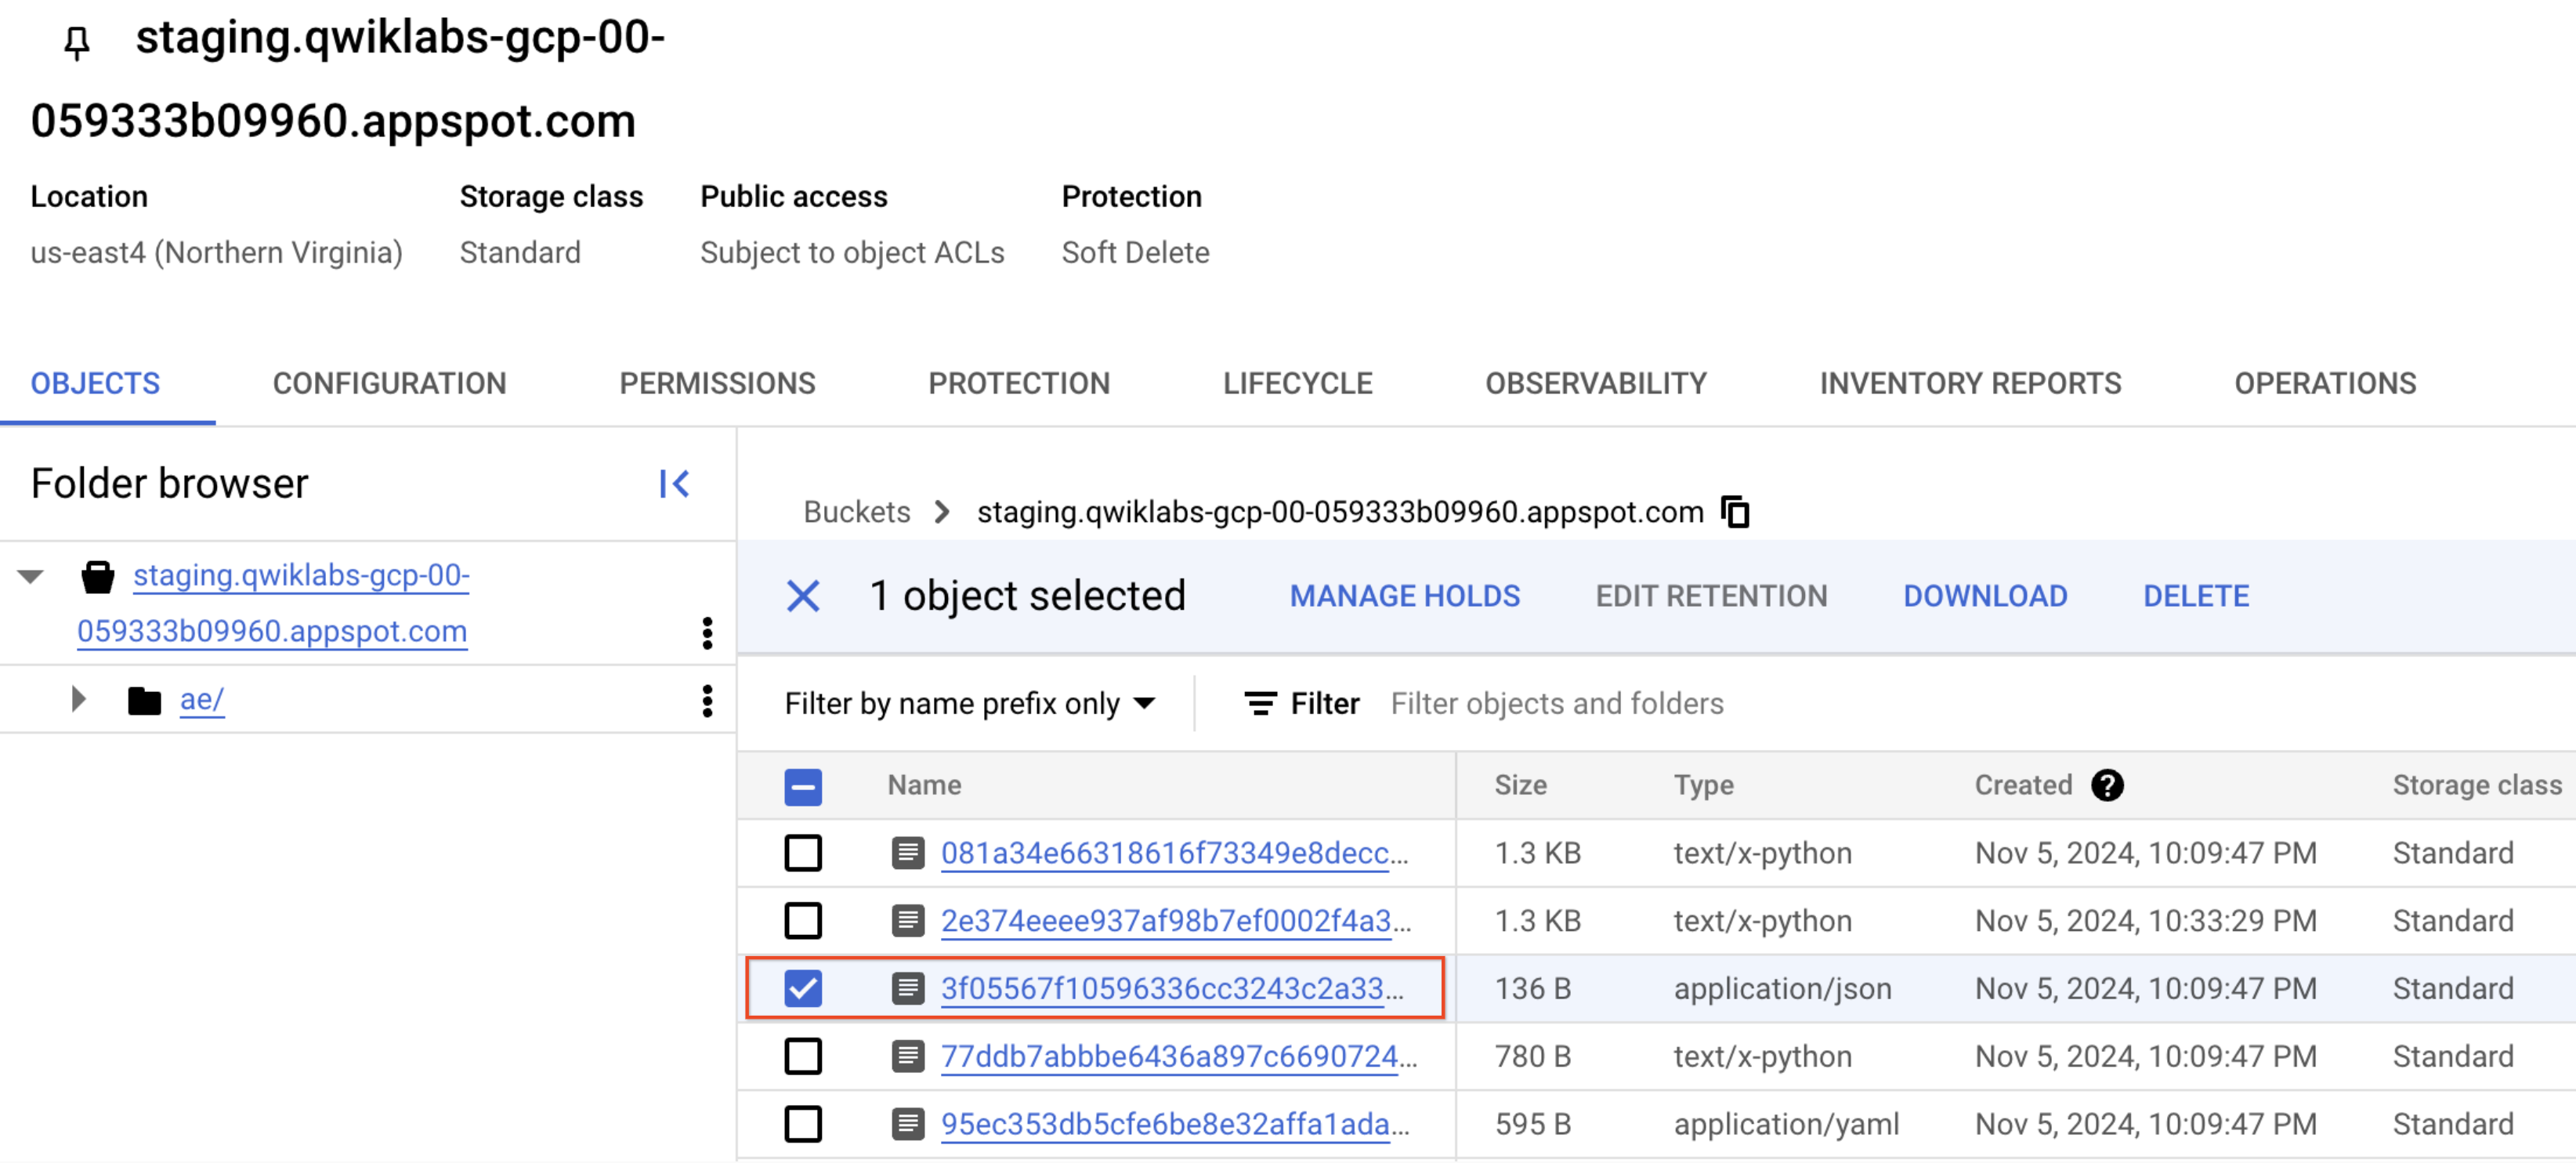The width and height of the screenshot is (2576, 1163).
Task: Open the staging bucket link in tree
Action: click(273, 604)
